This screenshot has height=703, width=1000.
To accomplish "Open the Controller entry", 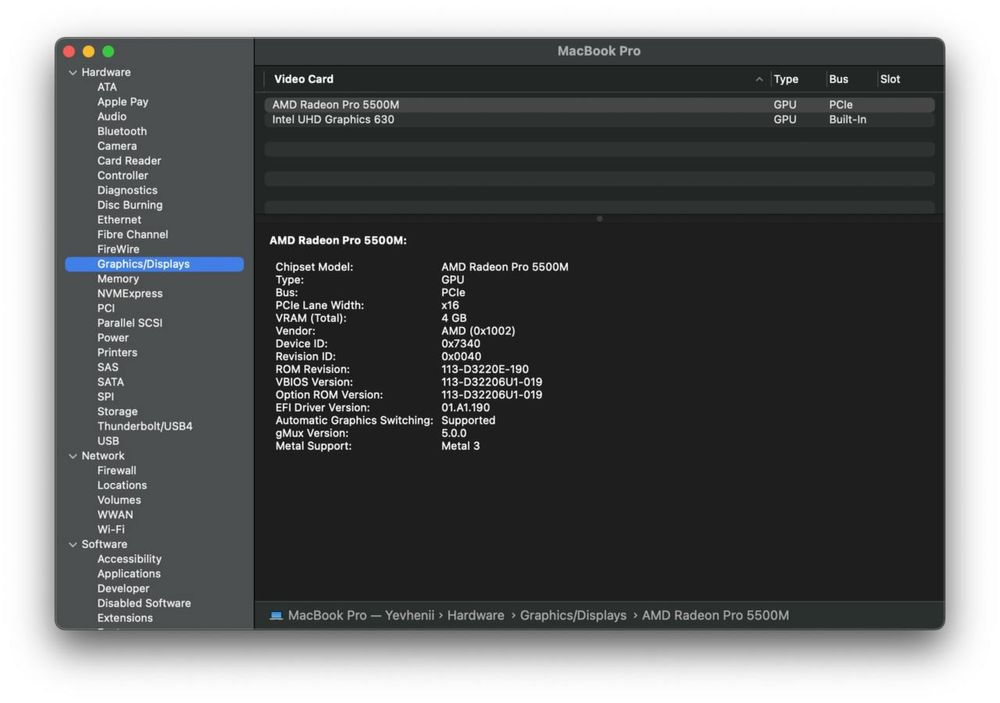I will (122, 175).
